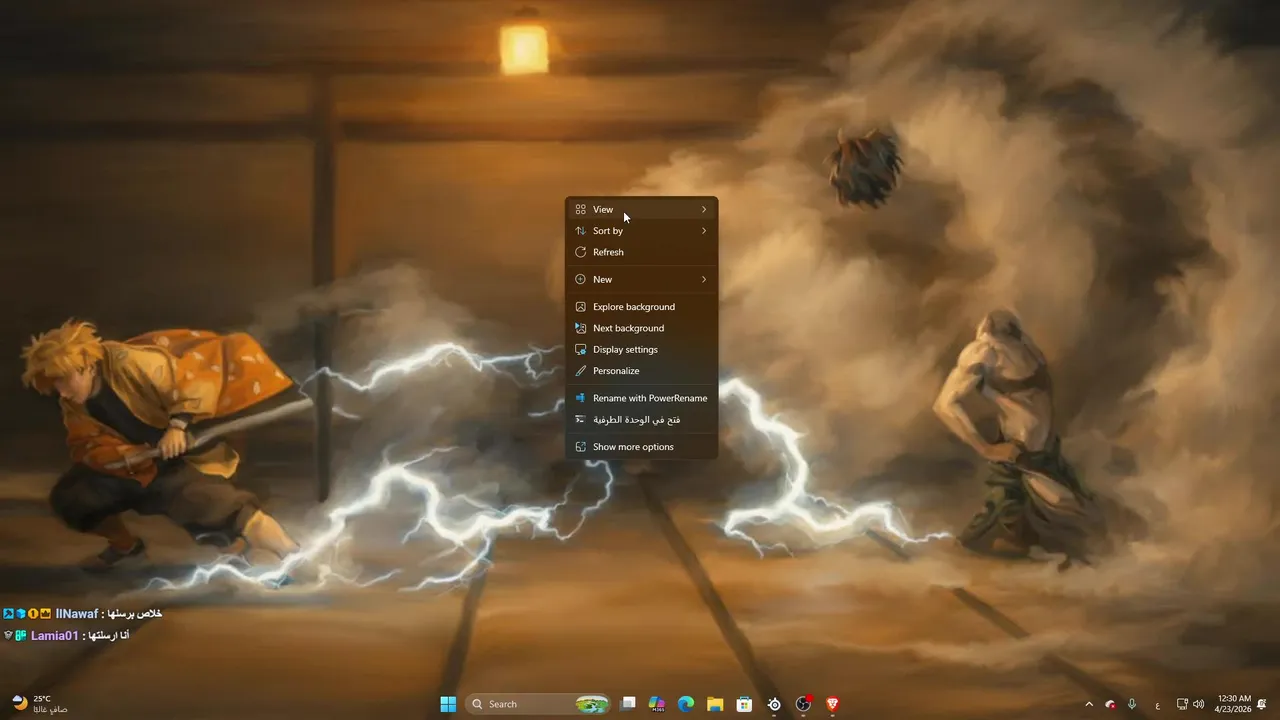This screenshot has width=1280, height=720.
Task: Open Brave browser from the taskbar
Action: 832,704
